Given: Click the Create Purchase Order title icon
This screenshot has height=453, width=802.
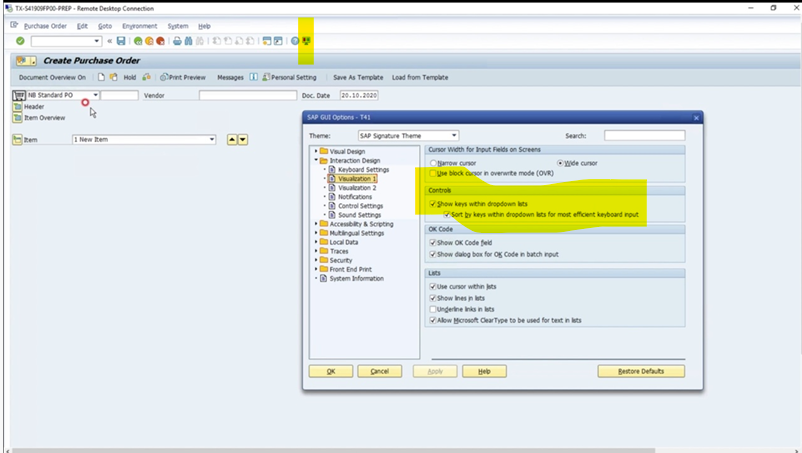Looking at the screenshot, I should click(x=24, y=61).
